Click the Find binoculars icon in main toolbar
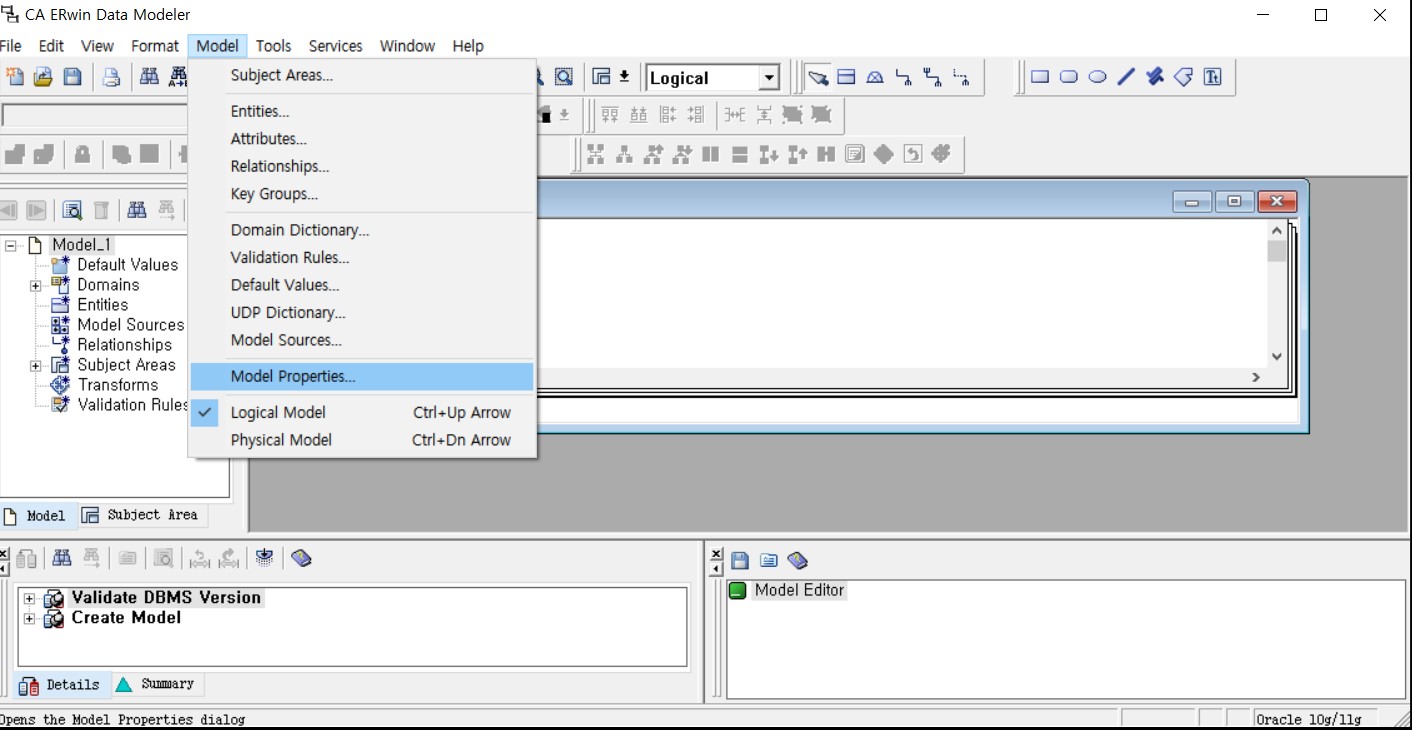This screenshot has width=1412, height=730. [x=149, y=77]
